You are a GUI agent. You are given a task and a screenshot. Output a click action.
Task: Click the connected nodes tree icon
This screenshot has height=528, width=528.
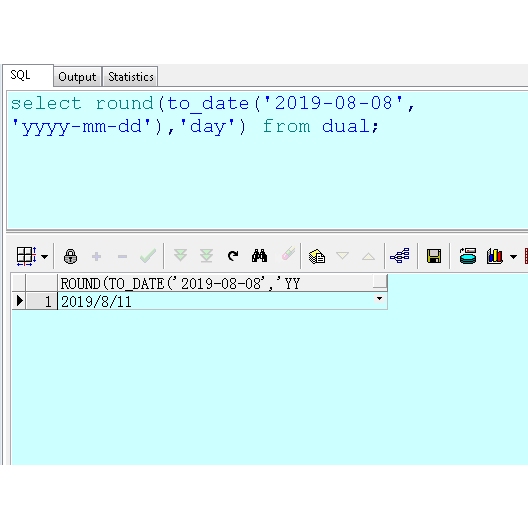pyautogui.click(x=400, y=256)
